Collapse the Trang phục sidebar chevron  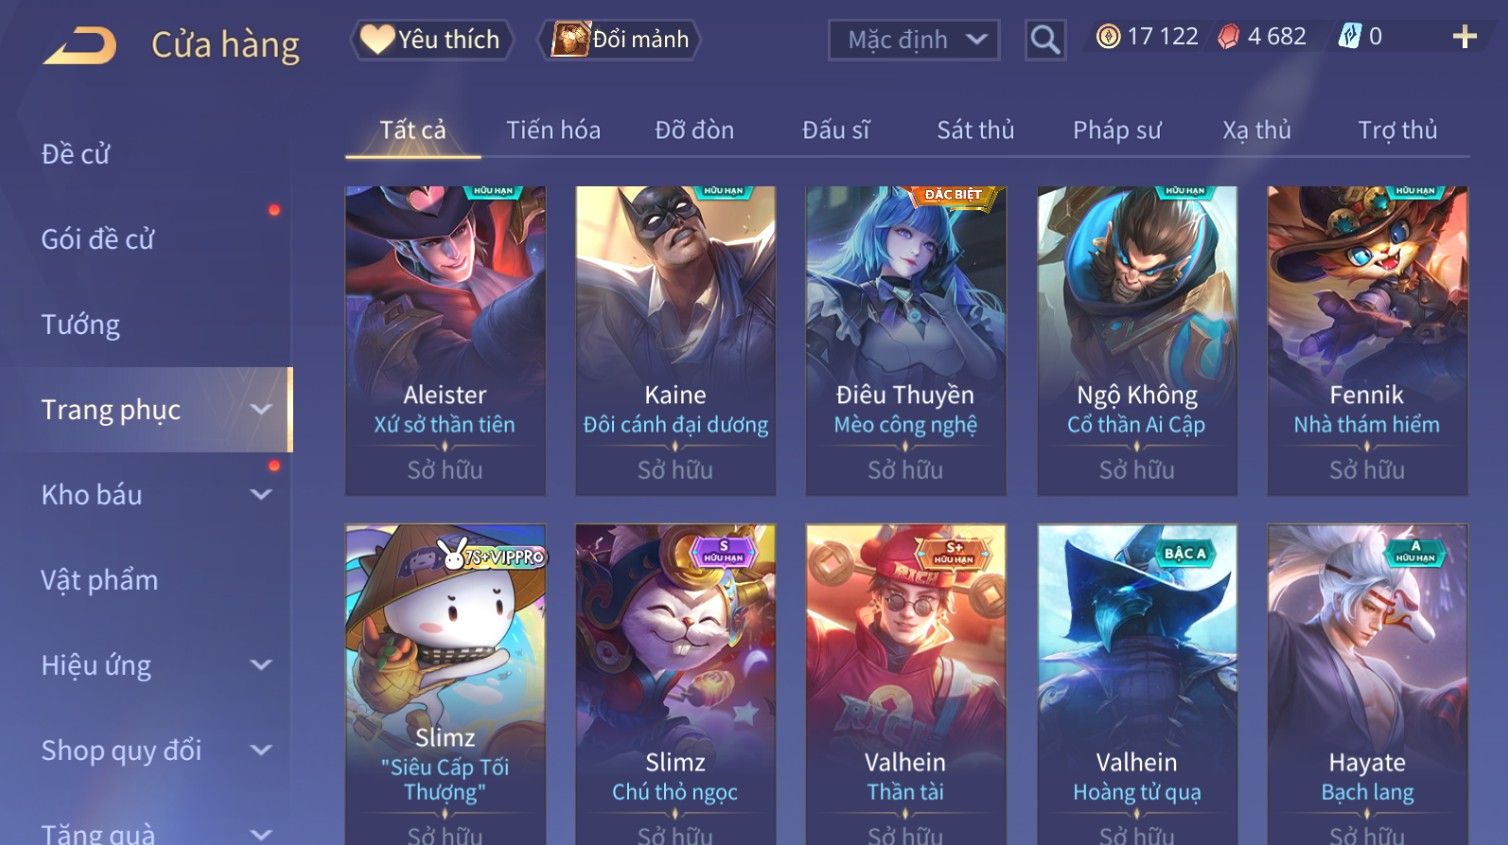261,410
